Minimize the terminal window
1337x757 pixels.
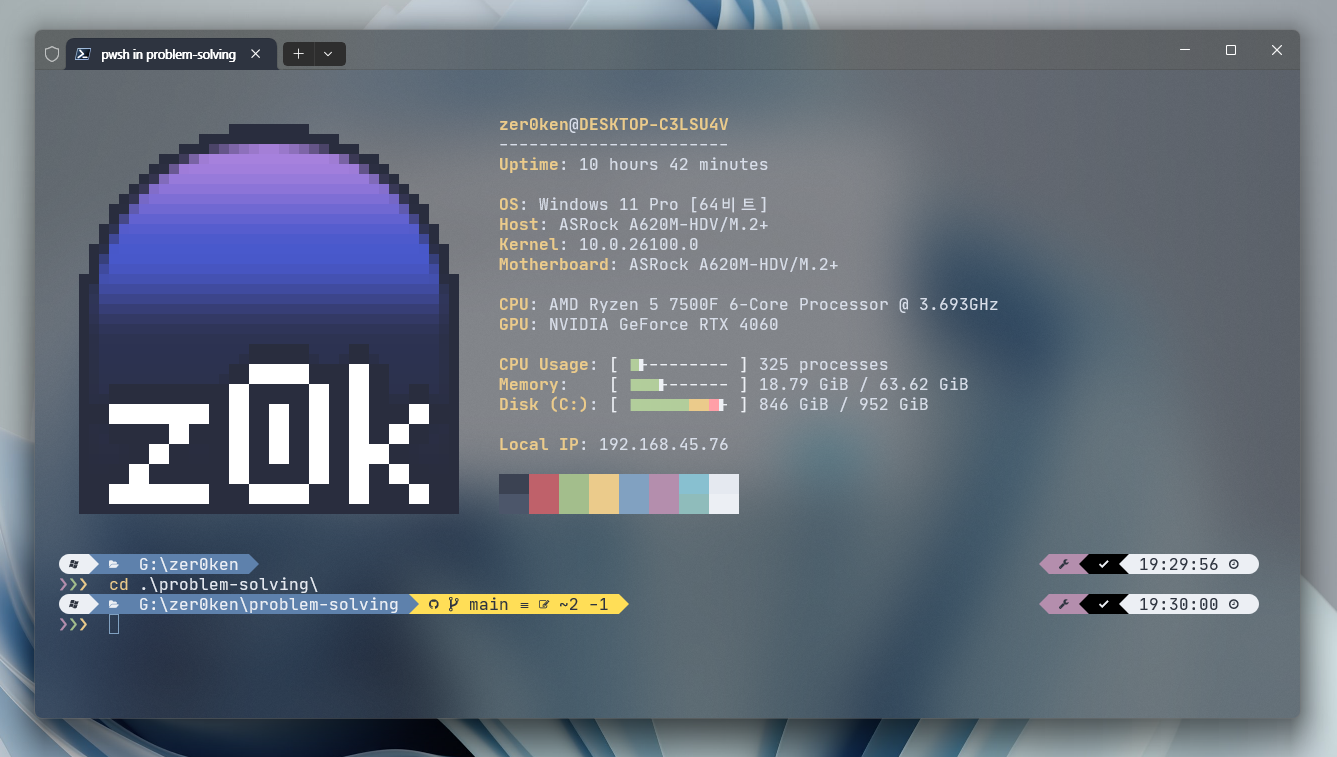pos(1185,50)
